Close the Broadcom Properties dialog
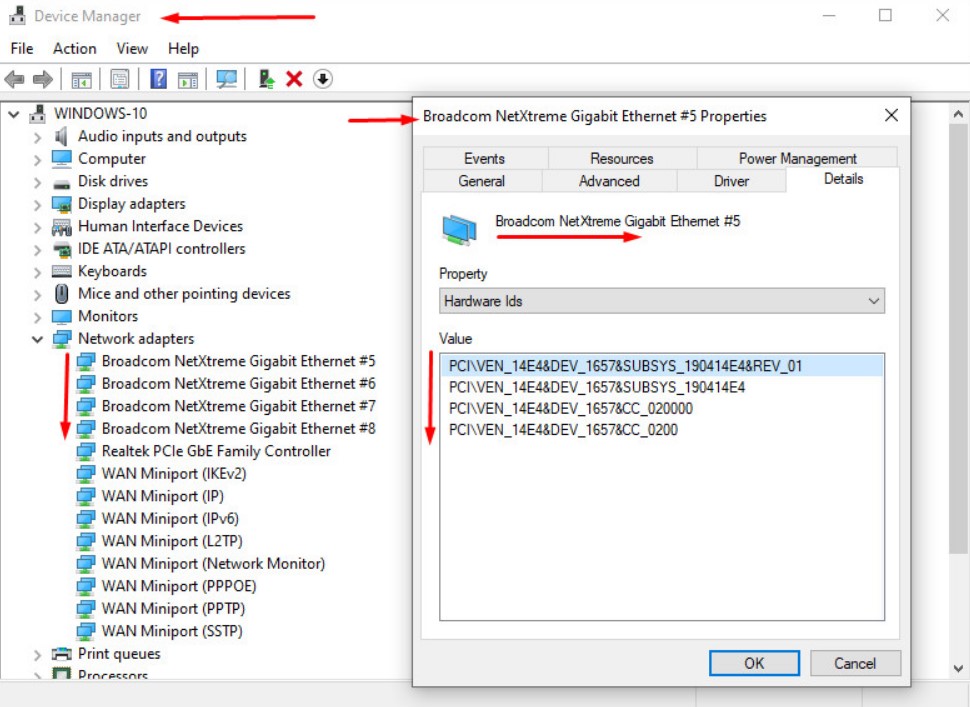Image resolution: width=970 pixels, height=707 pixels. point(891,116)
